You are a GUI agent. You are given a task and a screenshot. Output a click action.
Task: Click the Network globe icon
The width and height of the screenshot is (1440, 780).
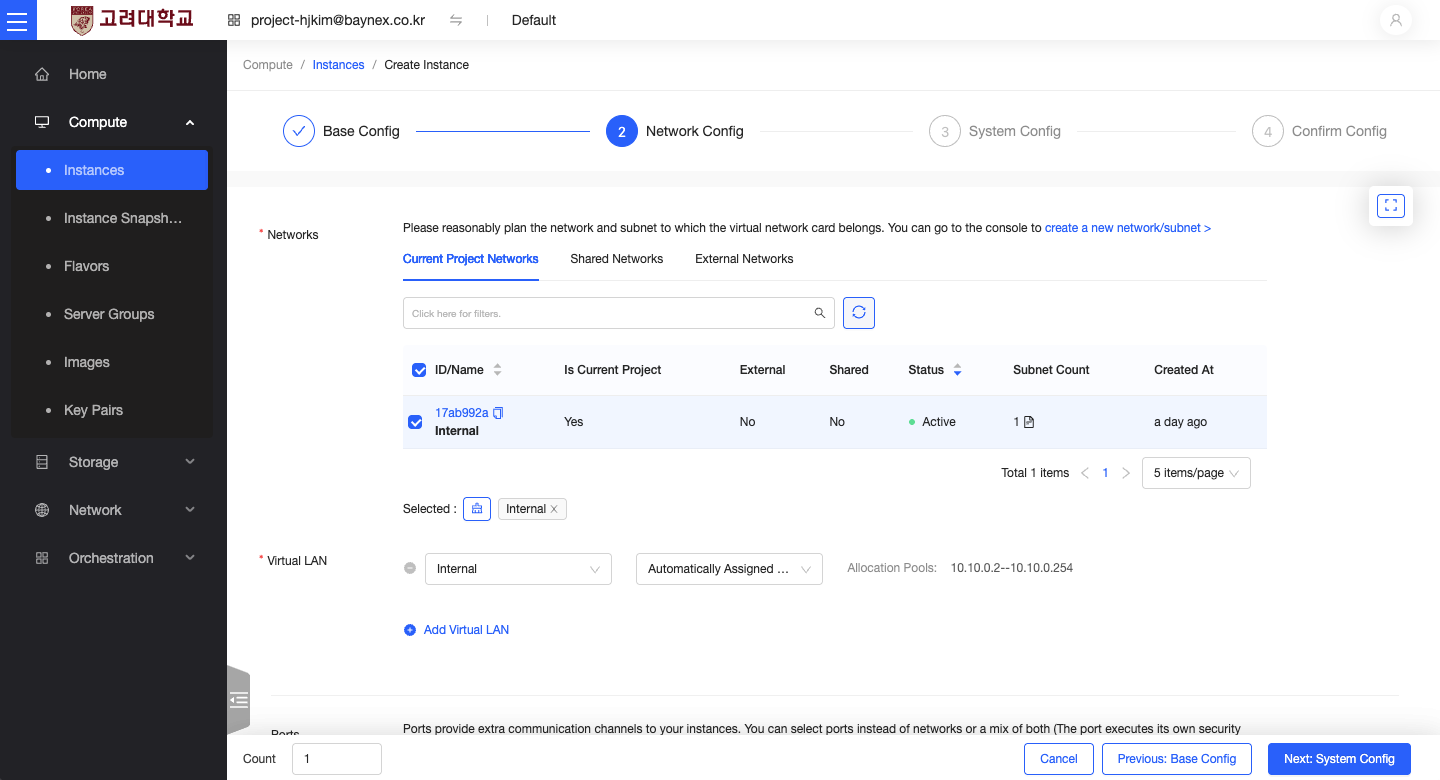point(42,510)
